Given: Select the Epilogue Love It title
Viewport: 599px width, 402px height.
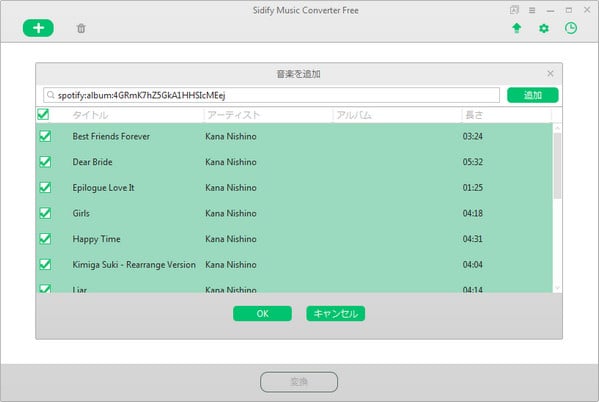Looking at the screenshot, I should [103, 188].
